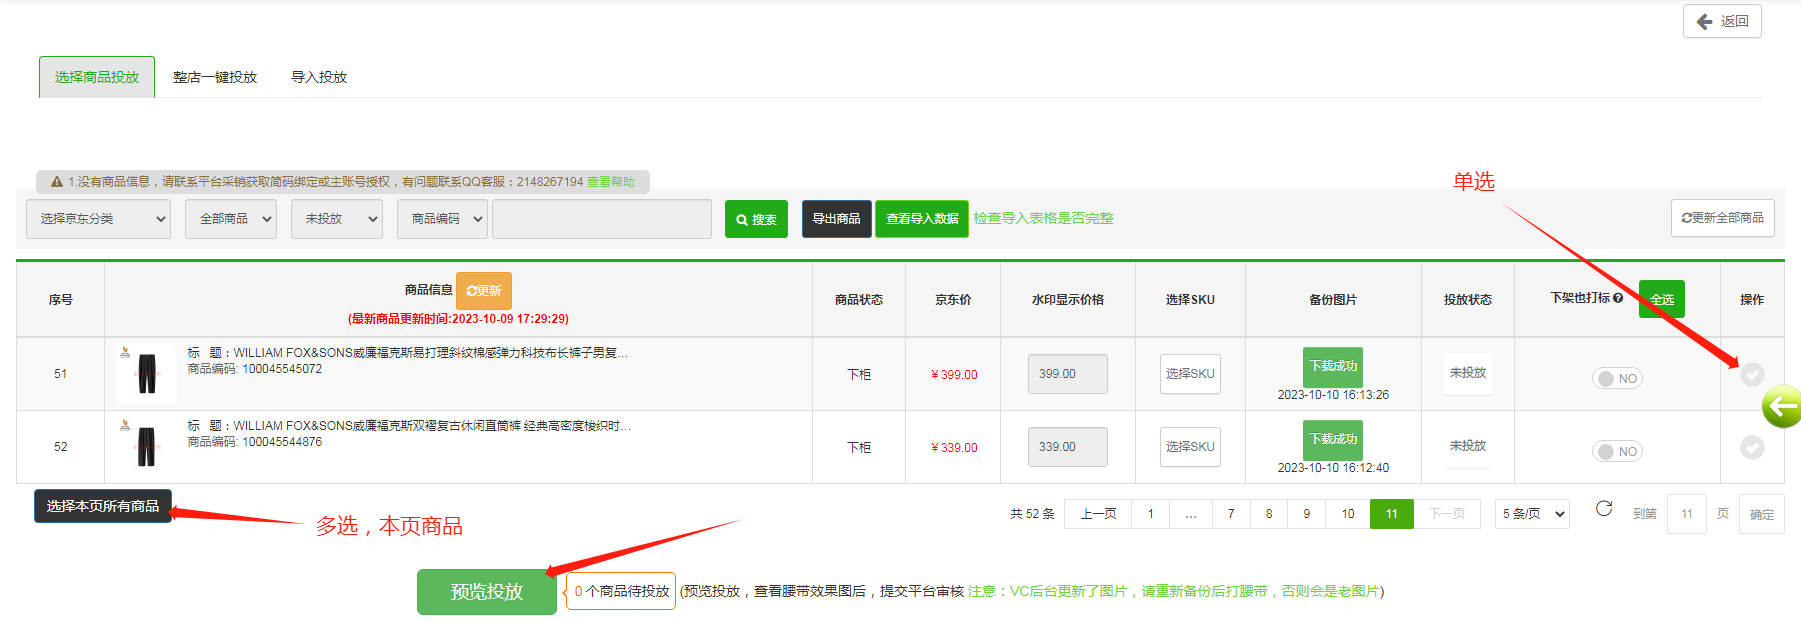The height and width of the screenshot is (635, 1801).
Task: Click the 查看帮助 link
Action: pyautogui.click(x=610, y=182)
